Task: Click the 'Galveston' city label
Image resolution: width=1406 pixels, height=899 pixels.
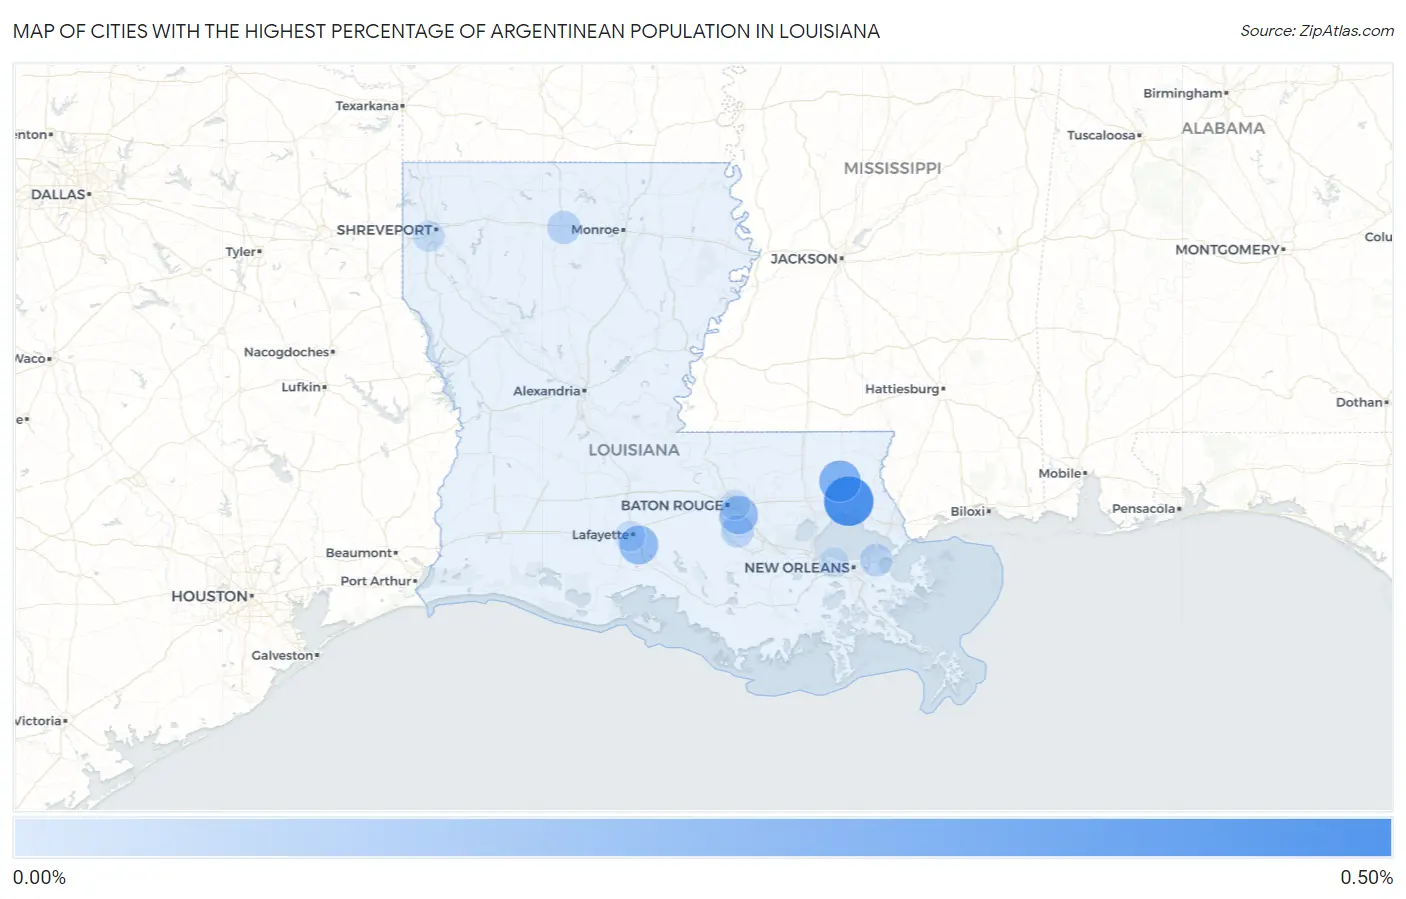Action: [283, 656]
